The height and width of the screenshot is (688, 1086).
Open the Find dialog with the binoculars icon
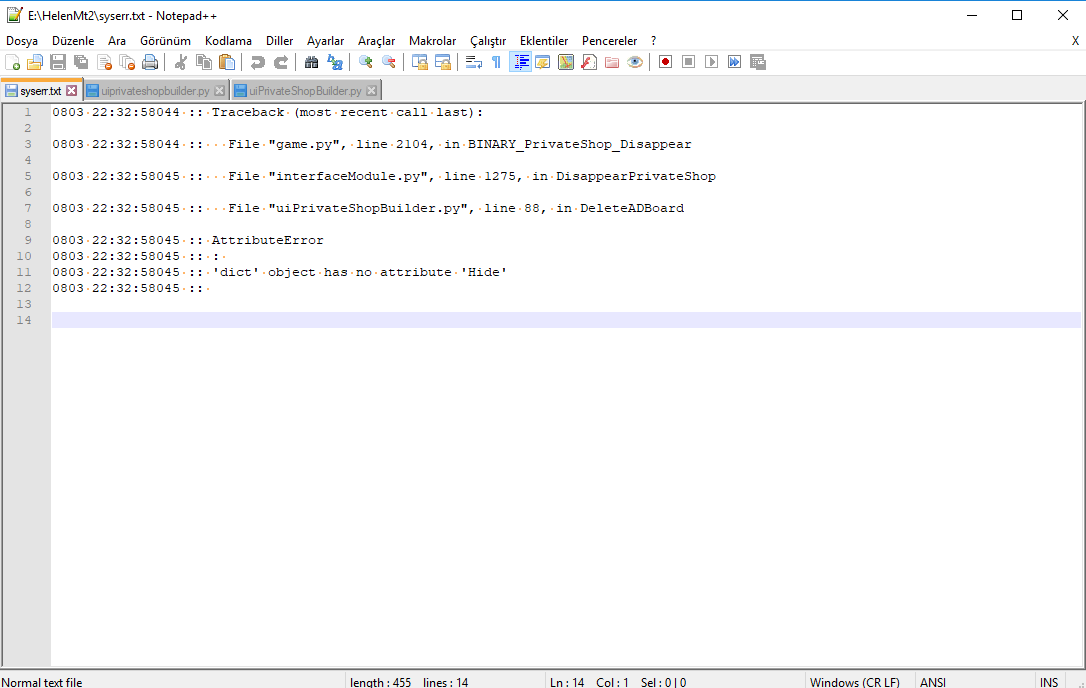click(x=312, y=62)
